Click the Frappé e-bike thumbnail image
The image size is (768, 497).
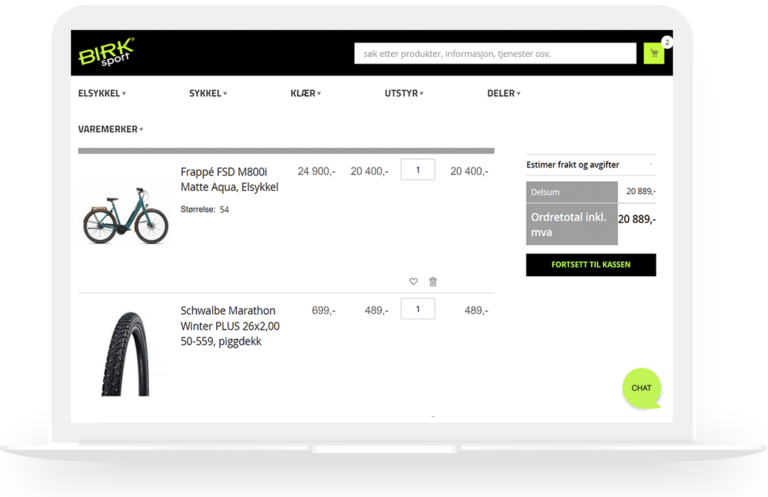click(x=123, y=212)
